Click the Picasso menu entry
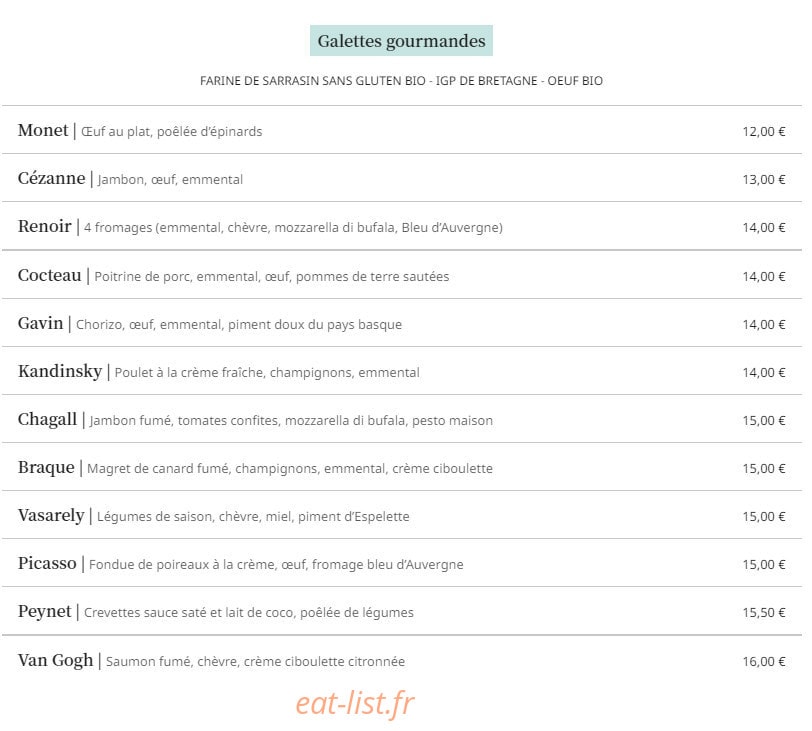This screenshot has height=731, width=812. point(402,563)
